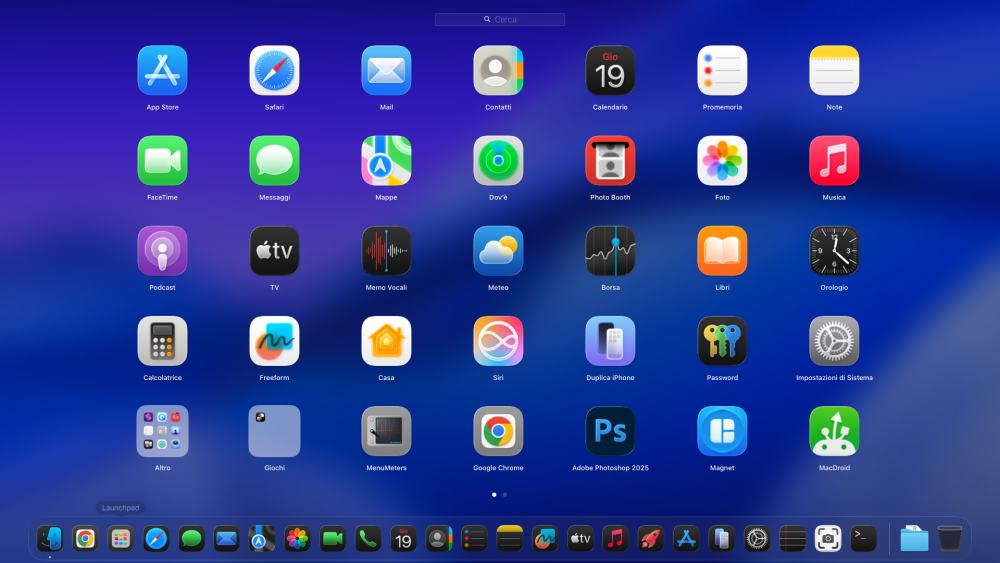Click the Cerca search field
This screenshot has width=1000, height=563.
click(x=500, y=20)
